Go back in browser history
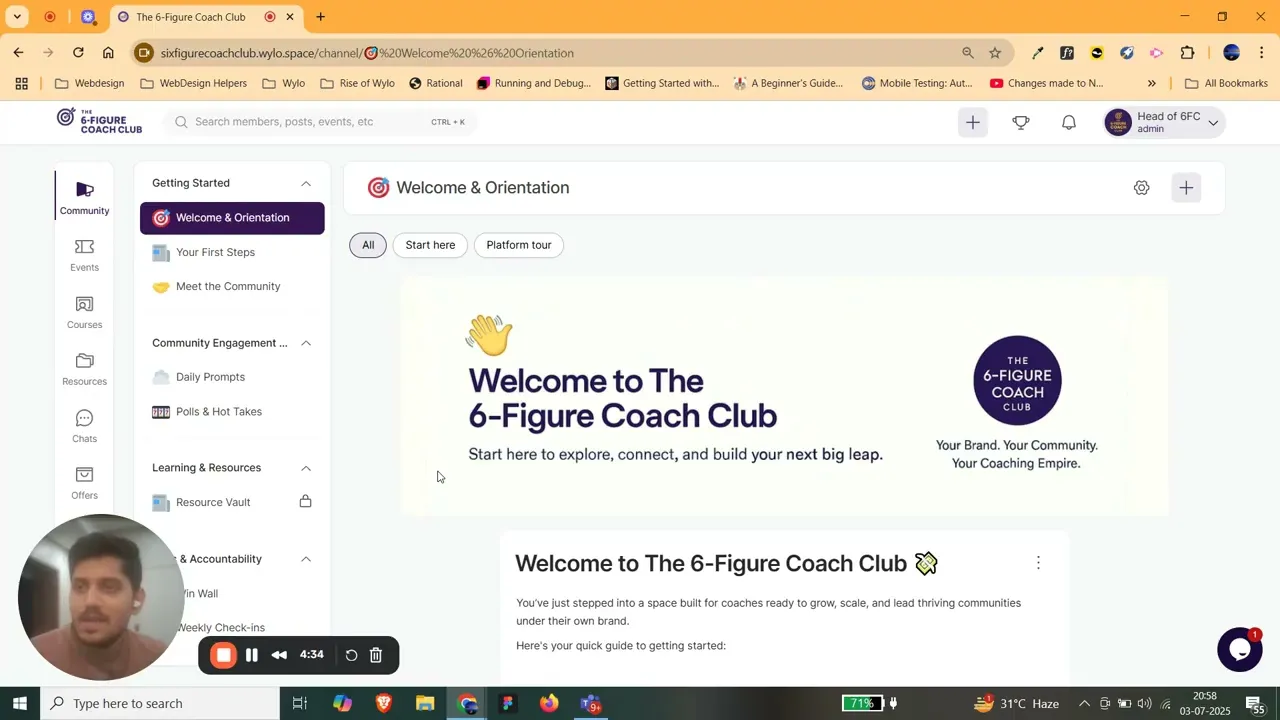 19,52
